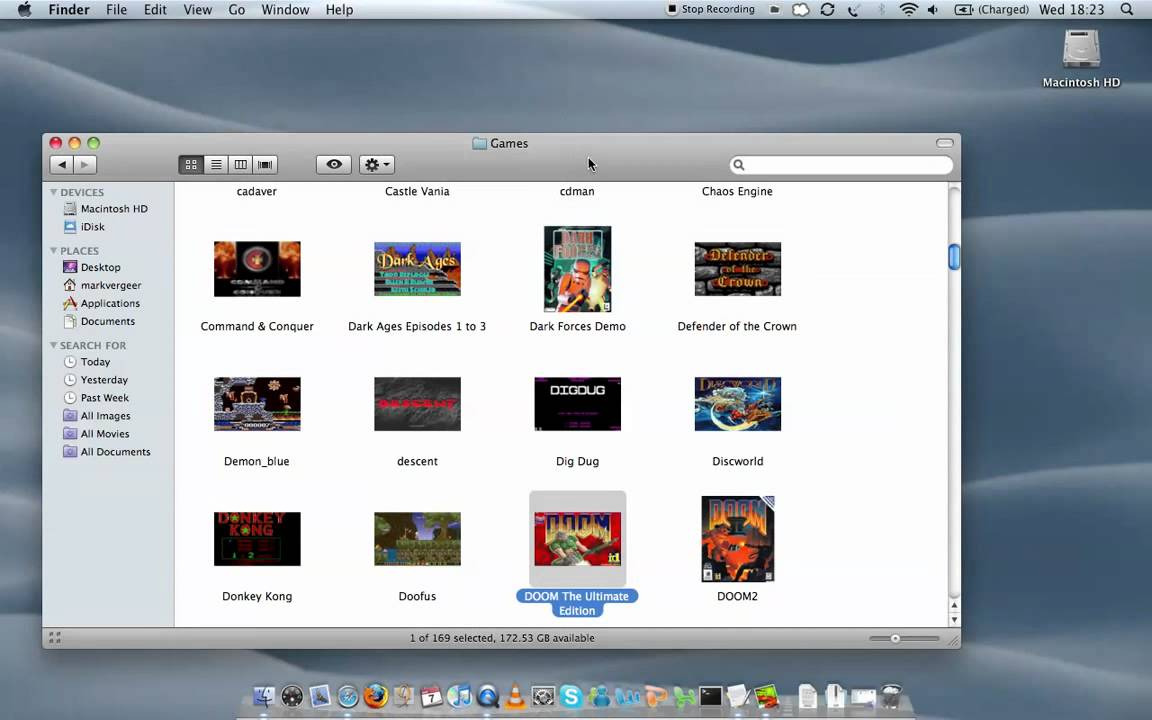The height and width of the screenshot is (720, 1152).
Task: Open the Go menu
Action: click(x=237, y=10)
